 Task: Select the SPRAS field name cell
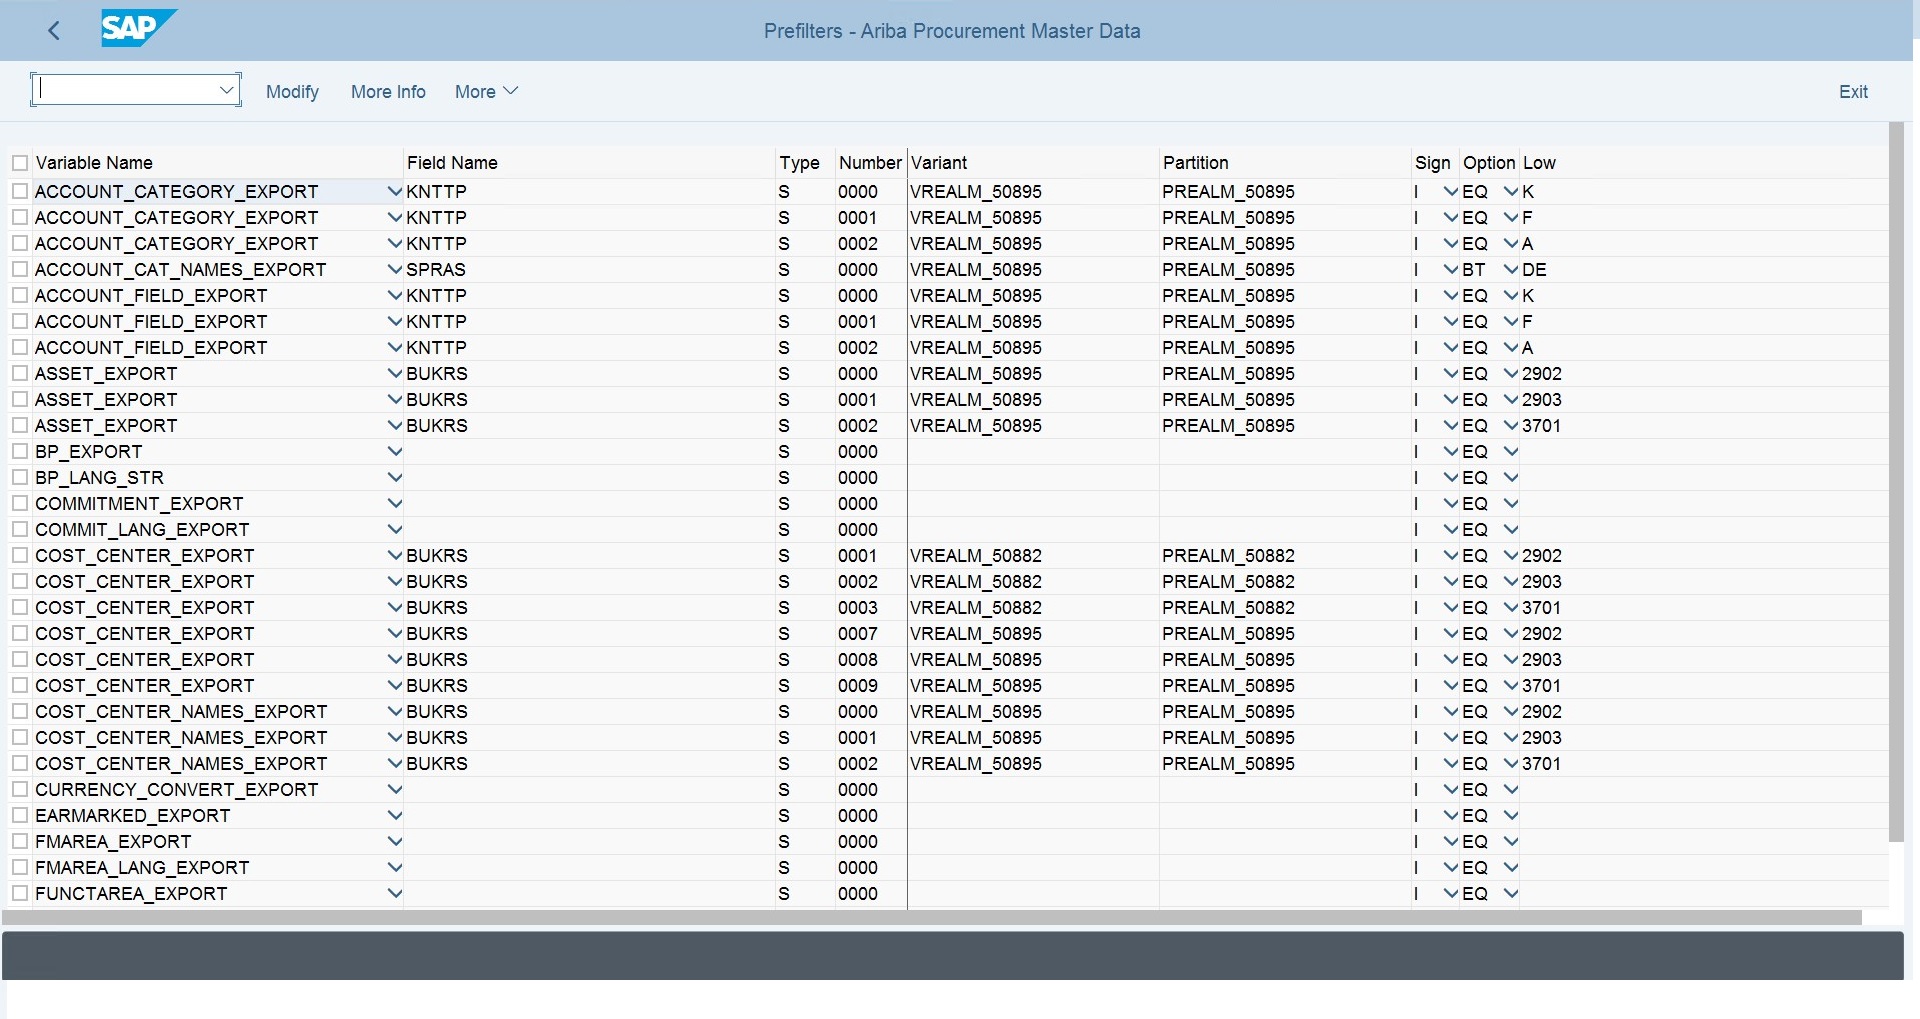click(x=589, y=269)
